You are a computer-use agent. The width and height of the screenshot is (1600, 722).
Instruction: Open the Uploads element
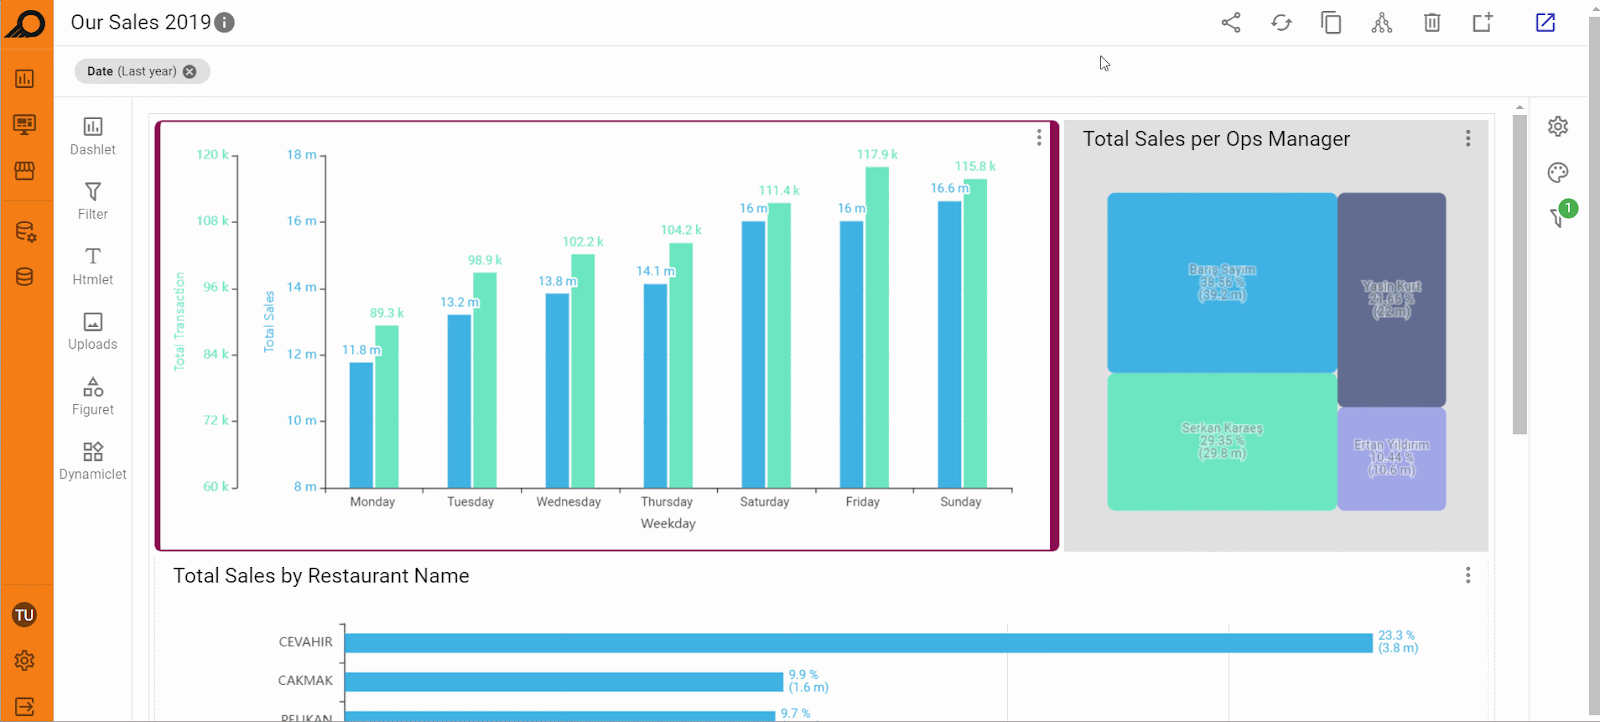click(93, 331)
